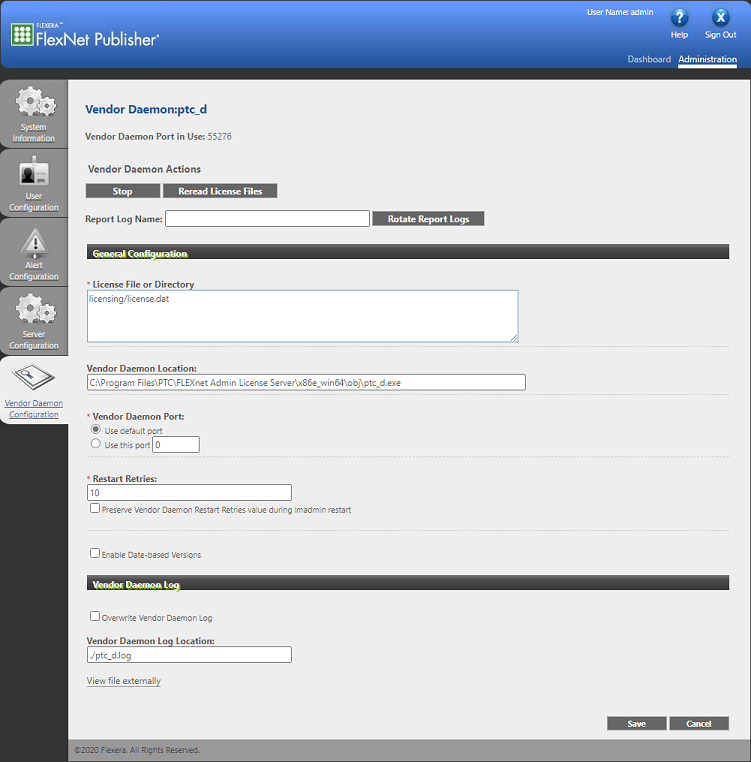Viewport: 751px width, 762px height.
Task: Click the Vendor Daemon:ptc_d heading
Action: (146, 109)
